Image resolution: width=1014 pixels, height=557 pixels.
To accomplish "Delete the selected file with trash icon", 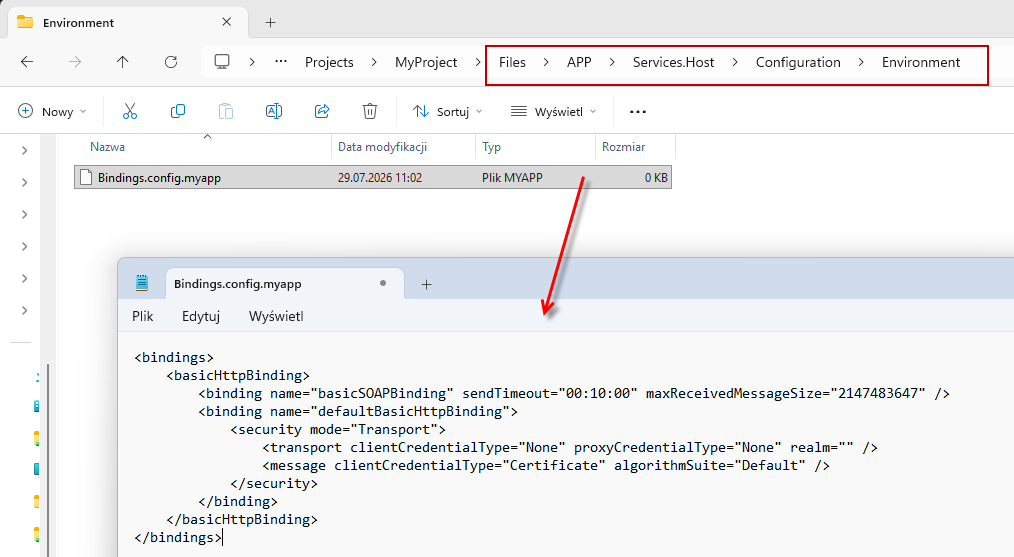I will (370, 111).
